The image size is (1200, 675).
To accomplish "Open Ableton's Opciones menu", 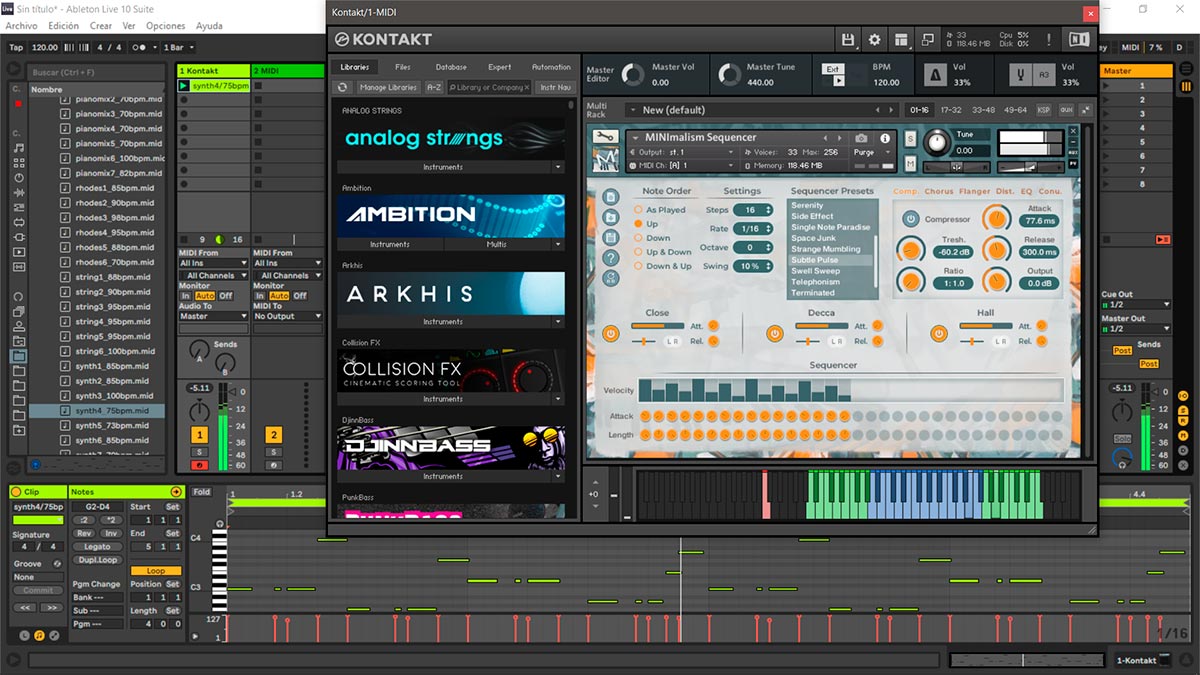I will (165, 26).
